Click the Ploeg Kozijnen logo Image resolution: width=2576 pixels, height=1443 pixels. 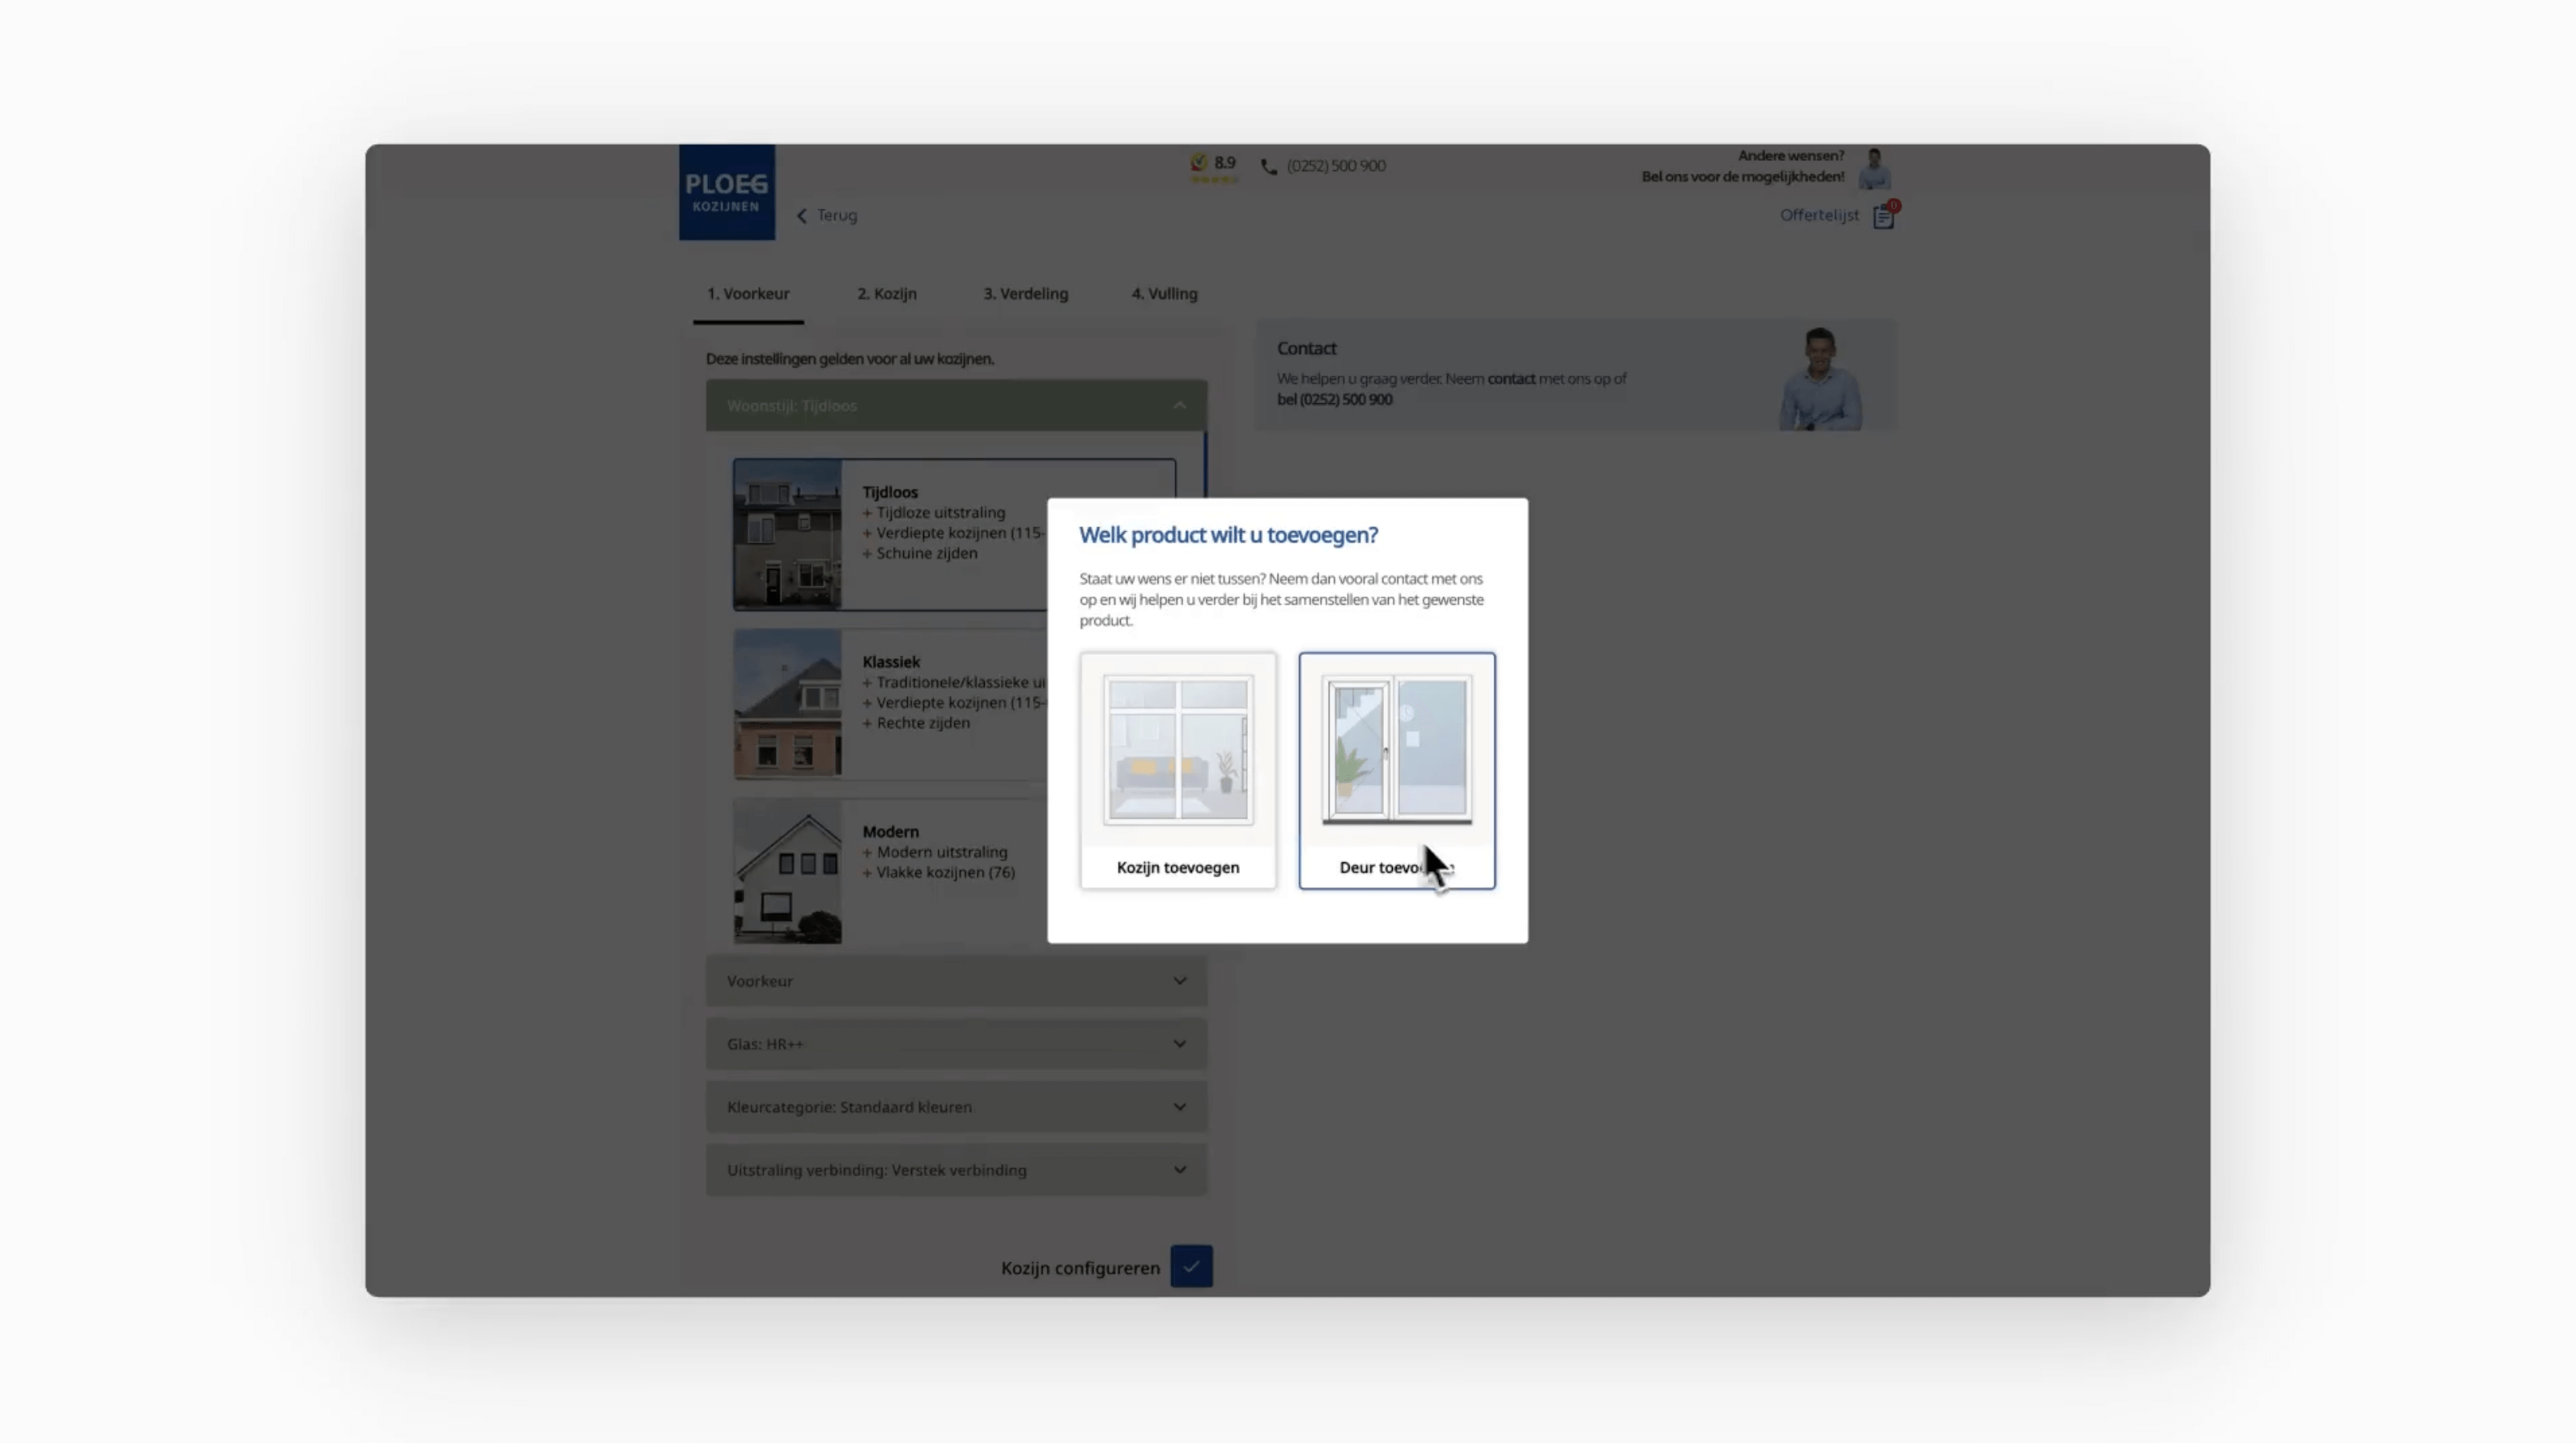(726, 192)
